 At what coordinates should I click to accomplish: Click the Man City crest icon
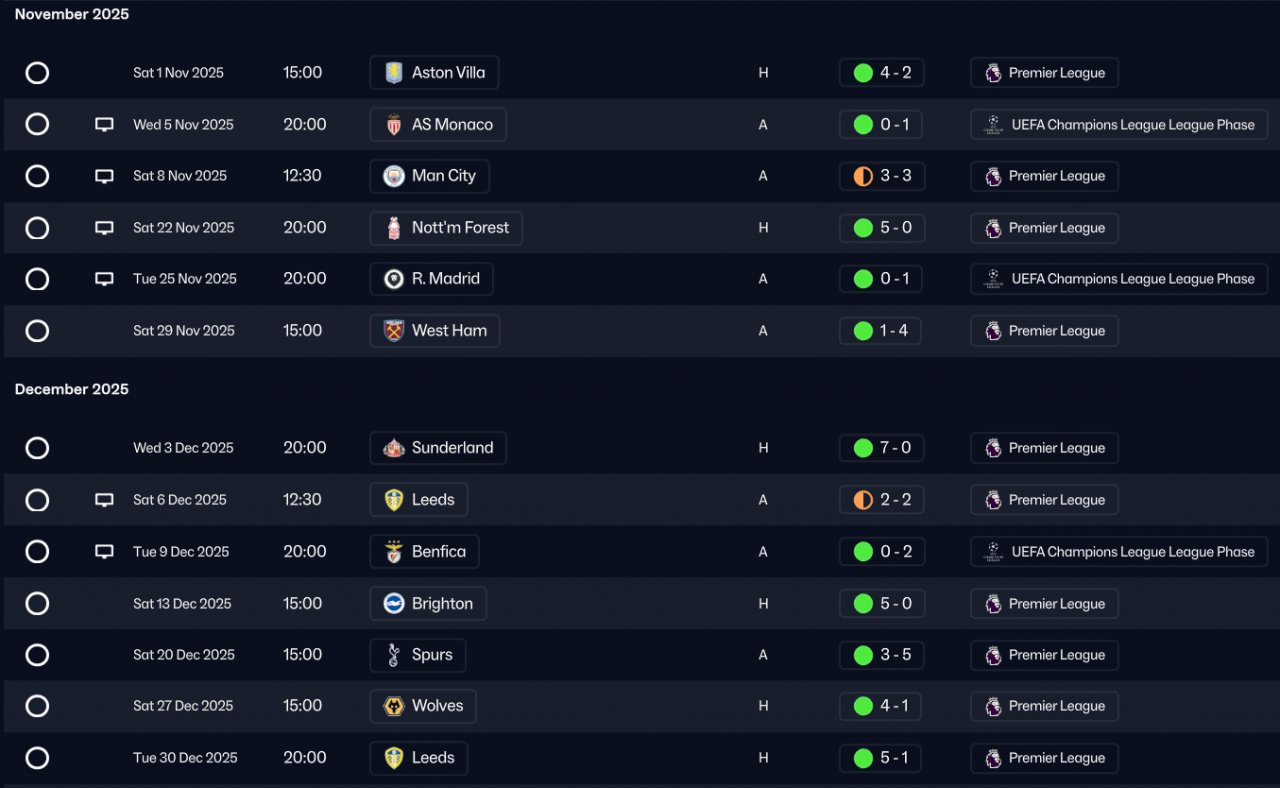point(394,176)
